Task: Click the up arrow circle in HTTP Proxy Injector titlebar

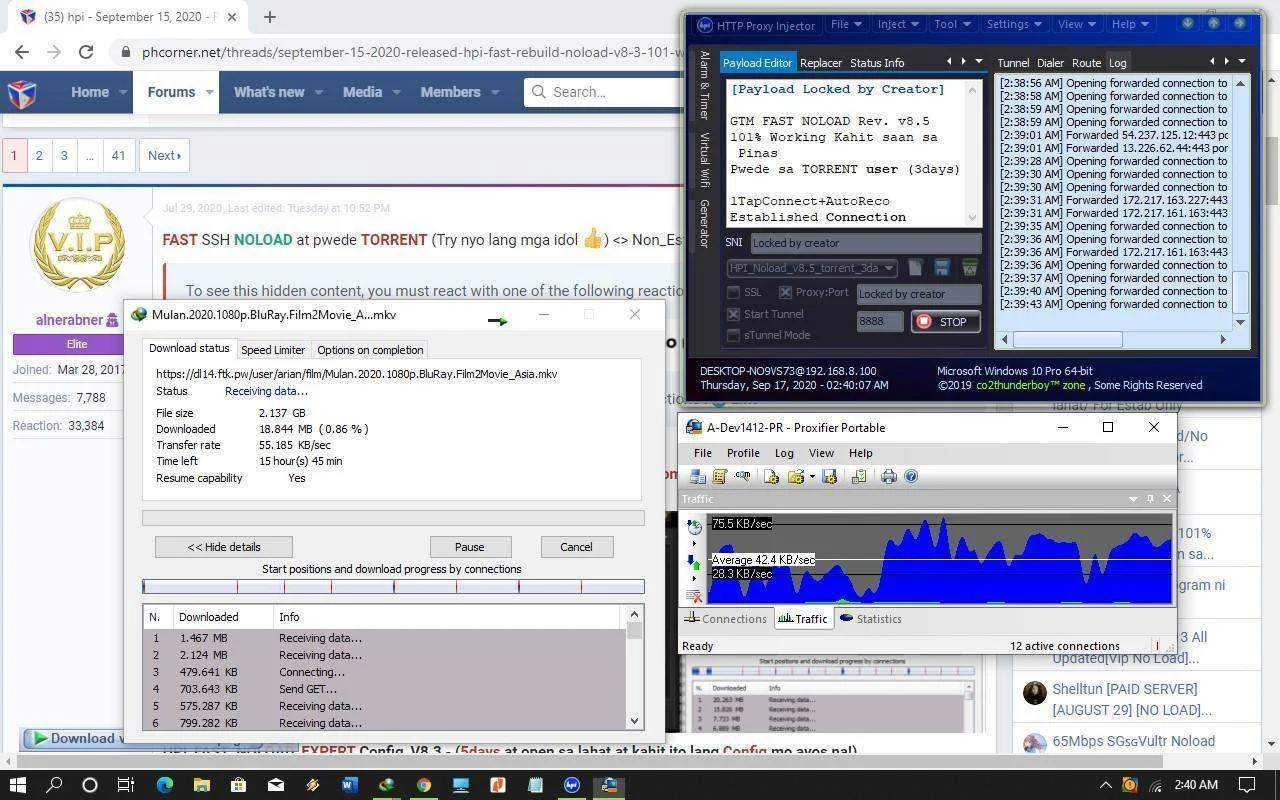Action: click(x=1214, y=23)
